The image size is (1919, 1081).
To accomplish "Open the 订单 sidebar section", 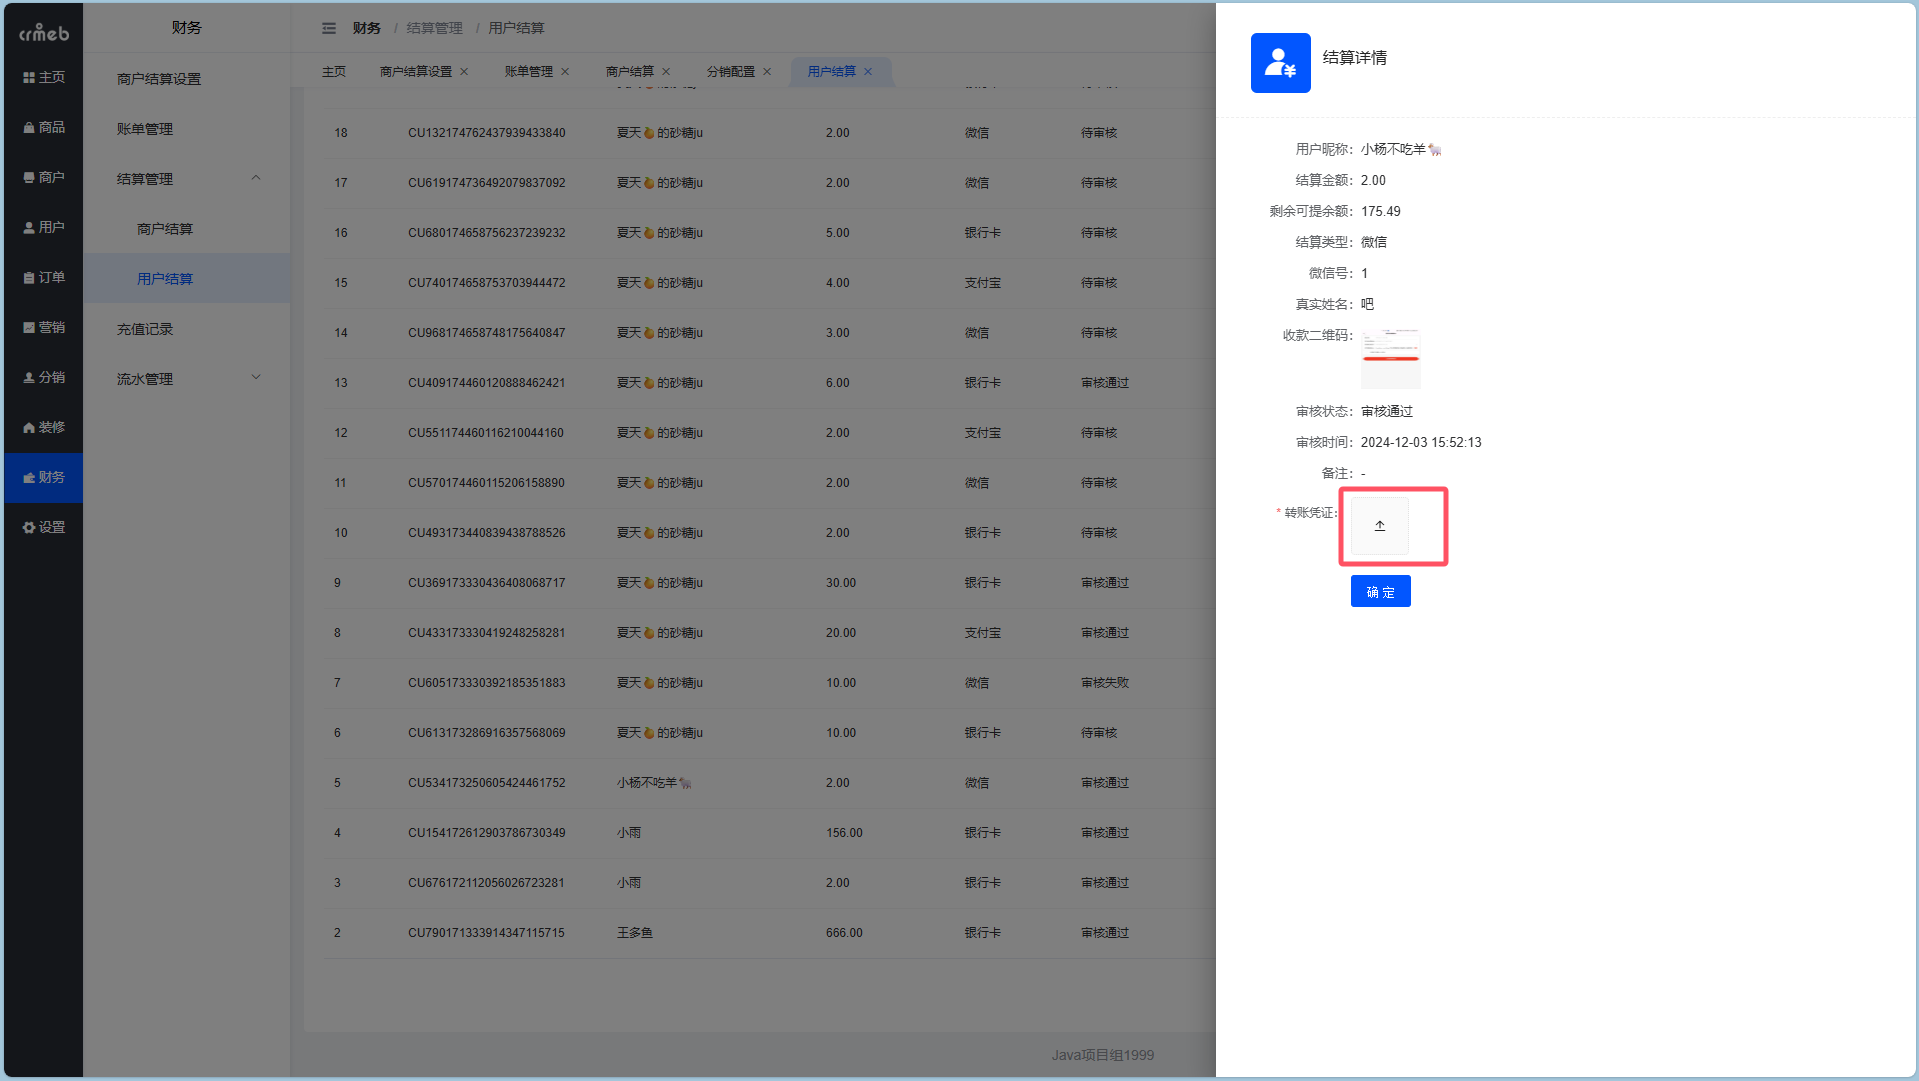I will (44, 277).
